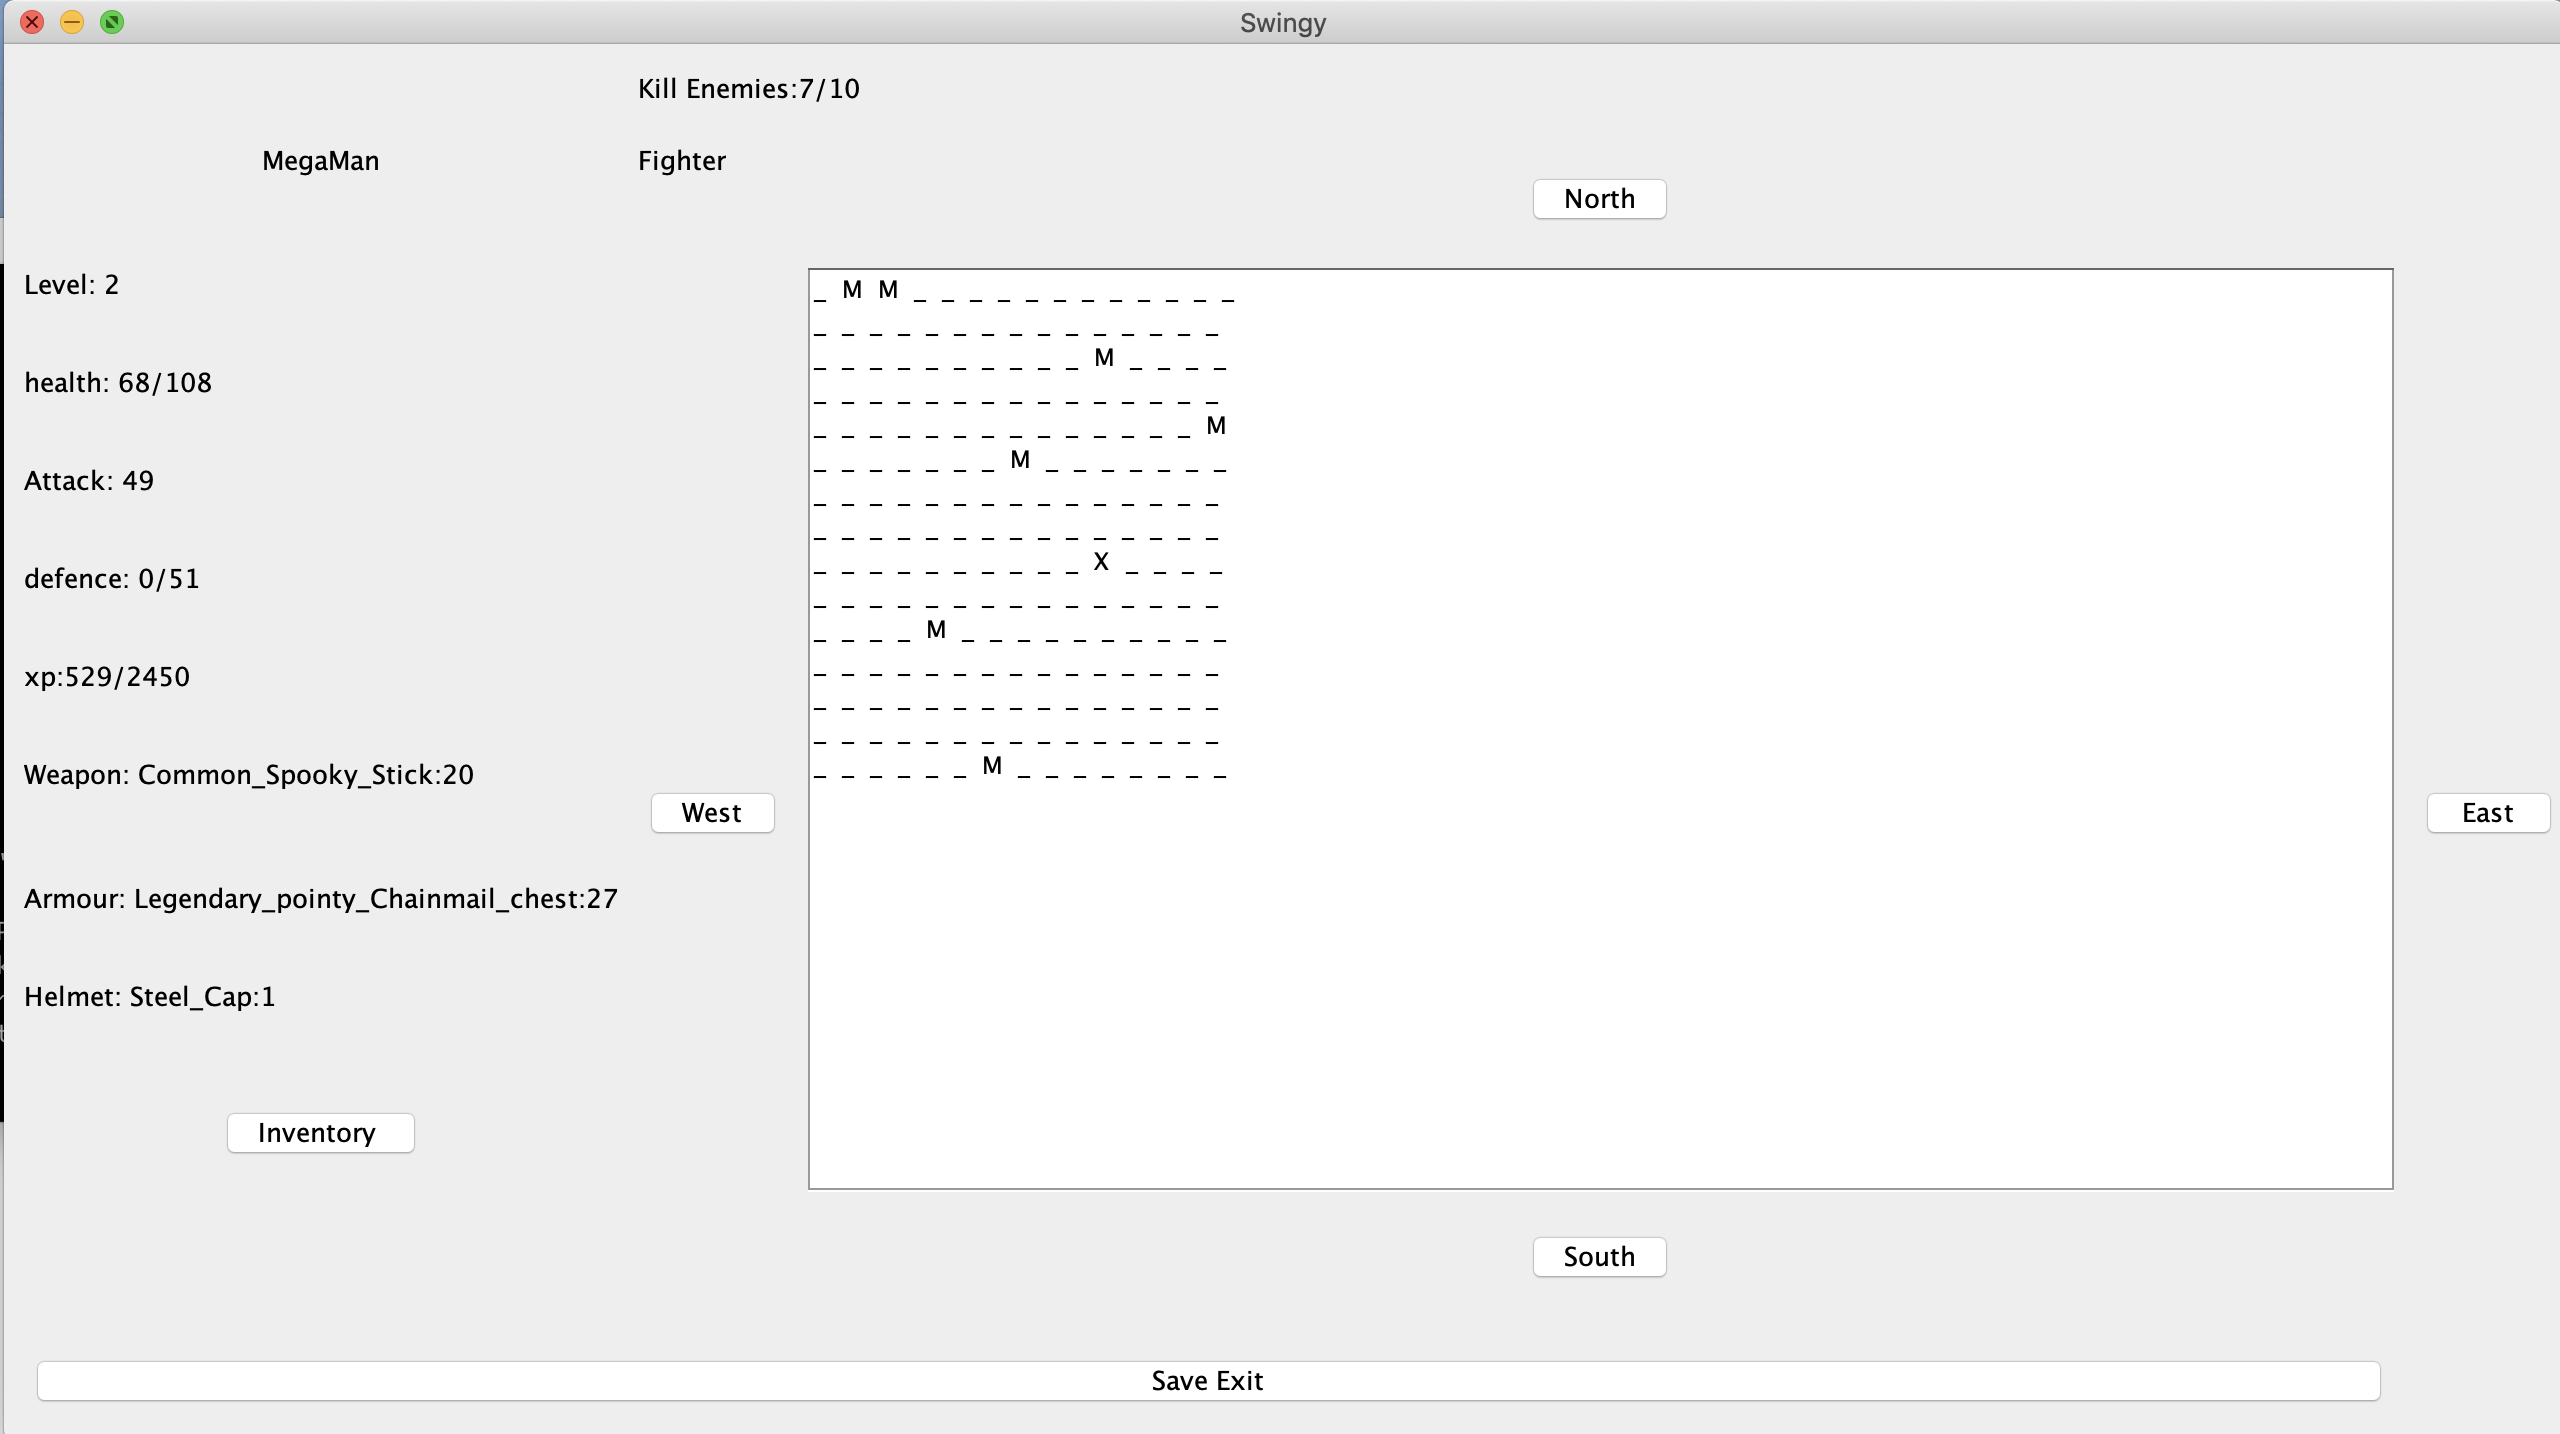Click the MegaMan hero name

click(321, 161)
